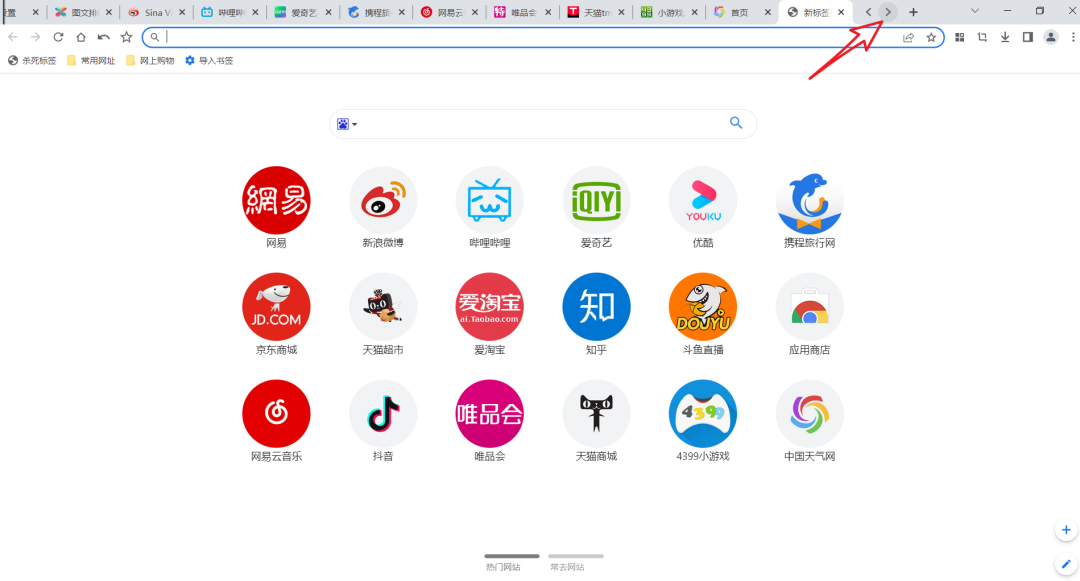1080x581 pixels.
Task: Click the undo closed tab arrow icon
Action: [103, 37]
